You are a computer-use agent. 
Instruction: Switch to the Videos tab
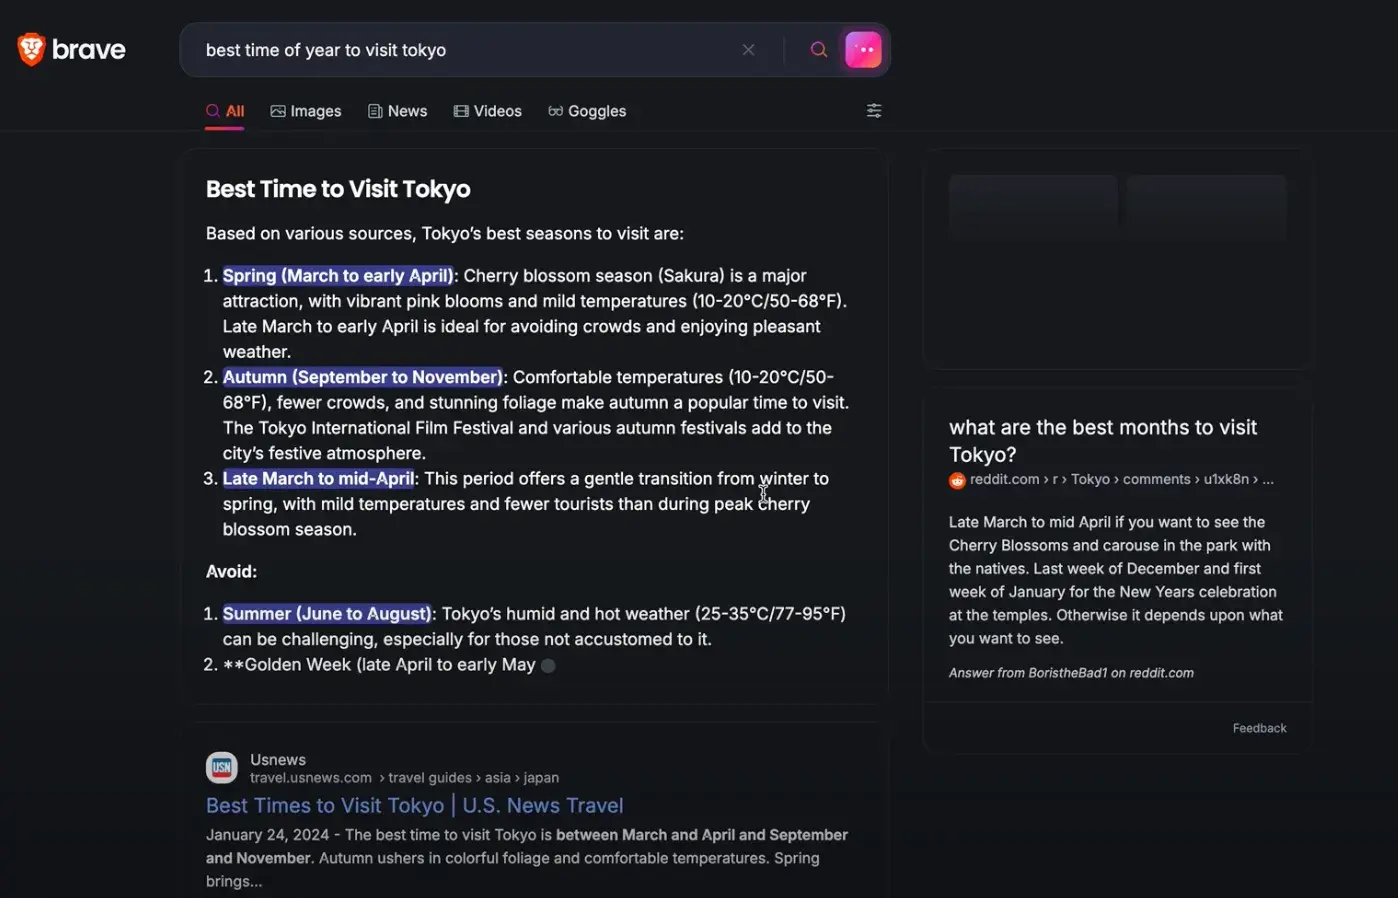click(x=487, y=111)
